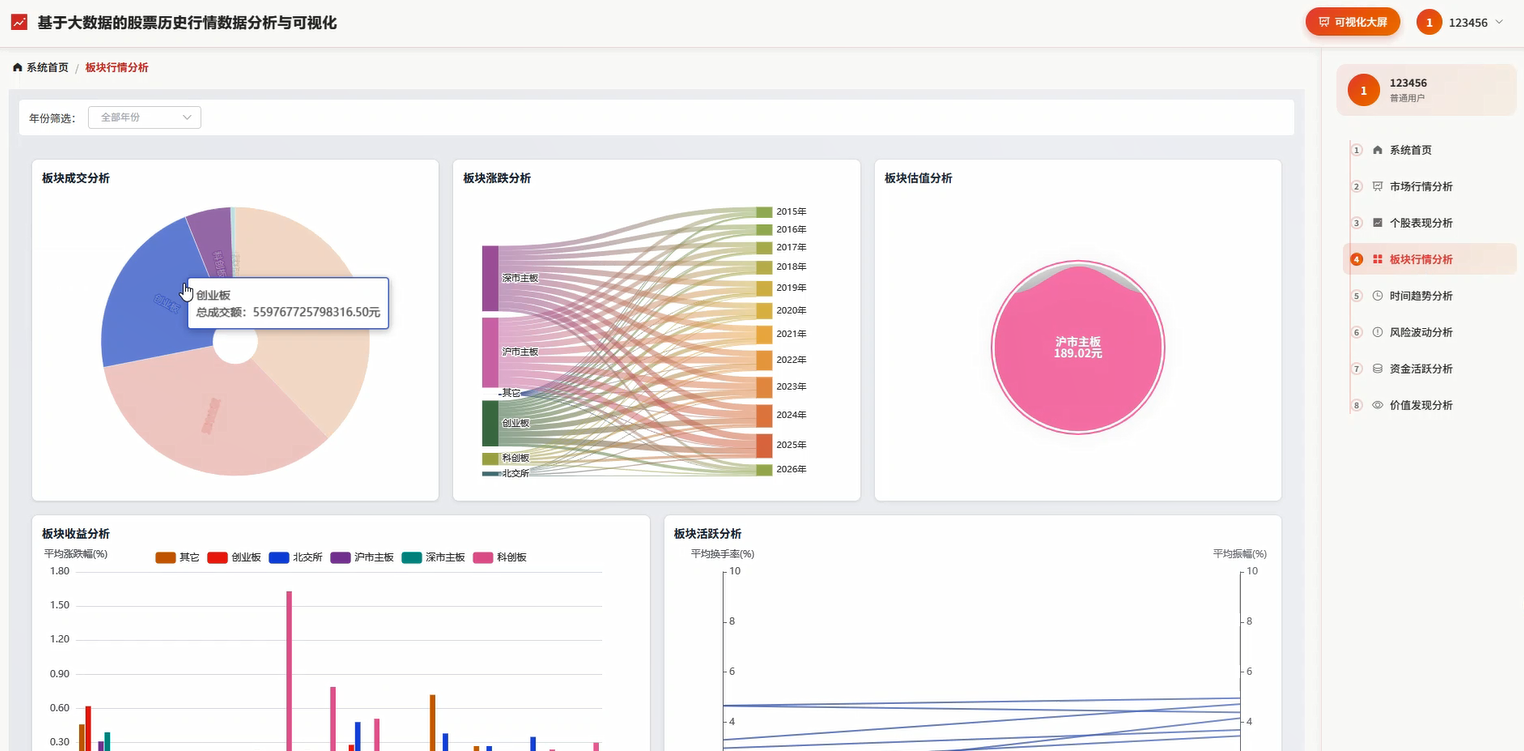Viewport: 1524px width, 751px height.
Task: Click the home icon in the breadcrumb
Action: [x=17, y=68]
